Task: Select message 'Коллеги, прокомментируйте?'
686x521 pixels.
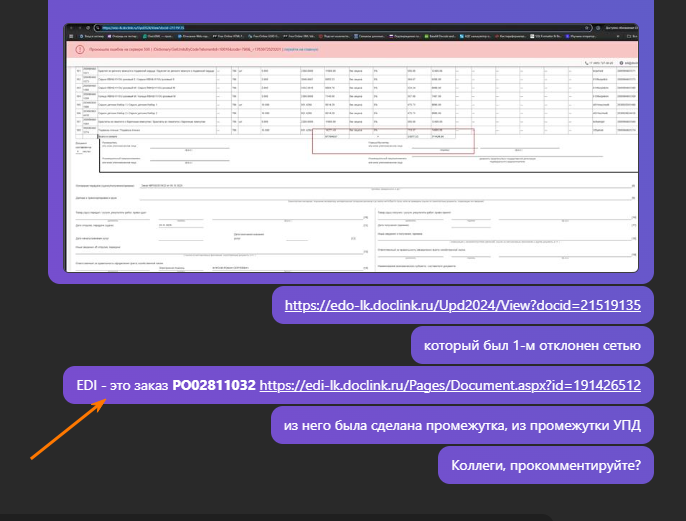Action: pos(546,465)
